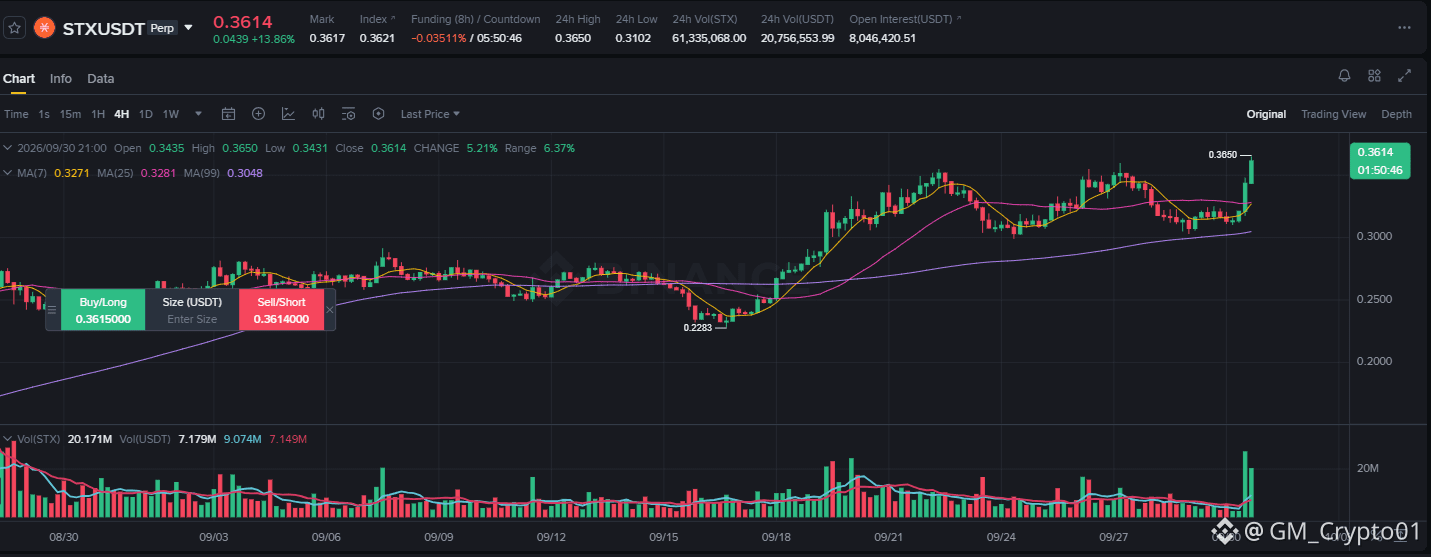This screenshot has width=1431, height=557.
Task: Switch to the Info tab
Action: pyautogui.click(x=61, y=78)
